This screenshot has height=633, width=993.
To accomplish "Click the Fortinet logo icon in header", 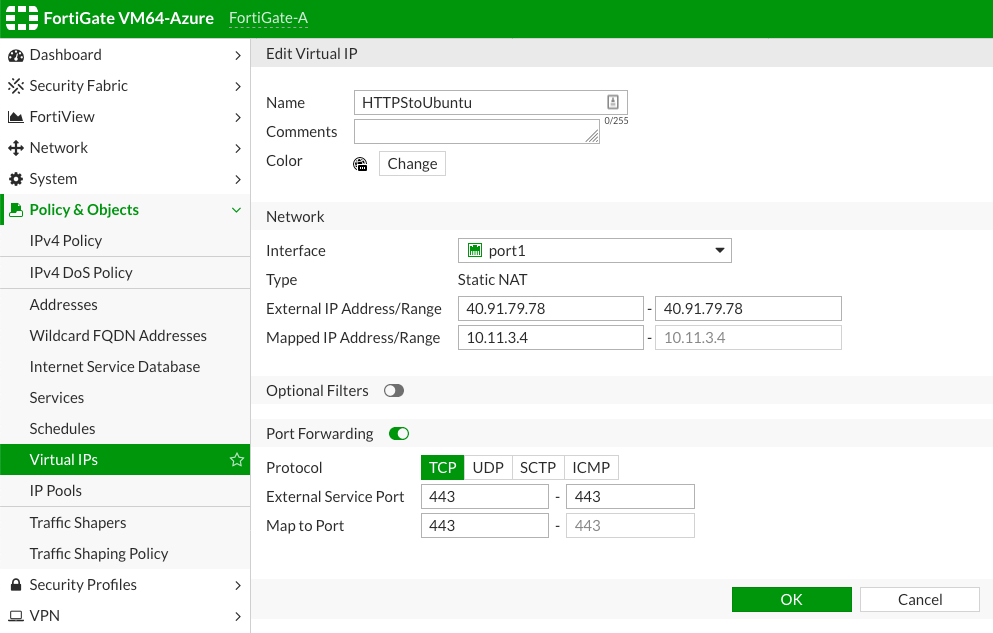I will point(22,18).
